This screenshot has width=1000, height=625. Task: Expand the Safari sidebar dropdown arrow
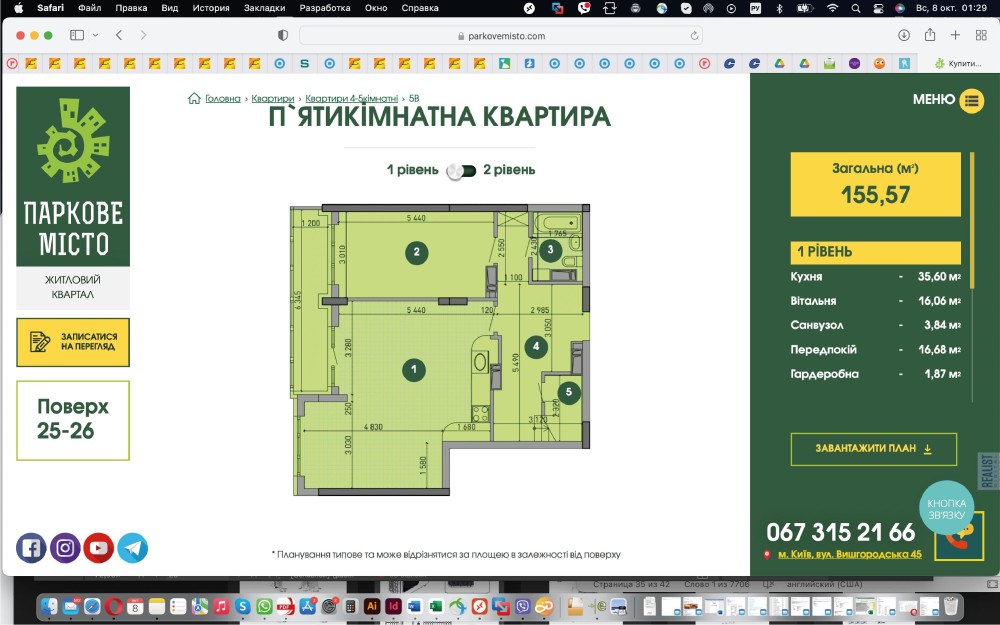click(95, 35)
